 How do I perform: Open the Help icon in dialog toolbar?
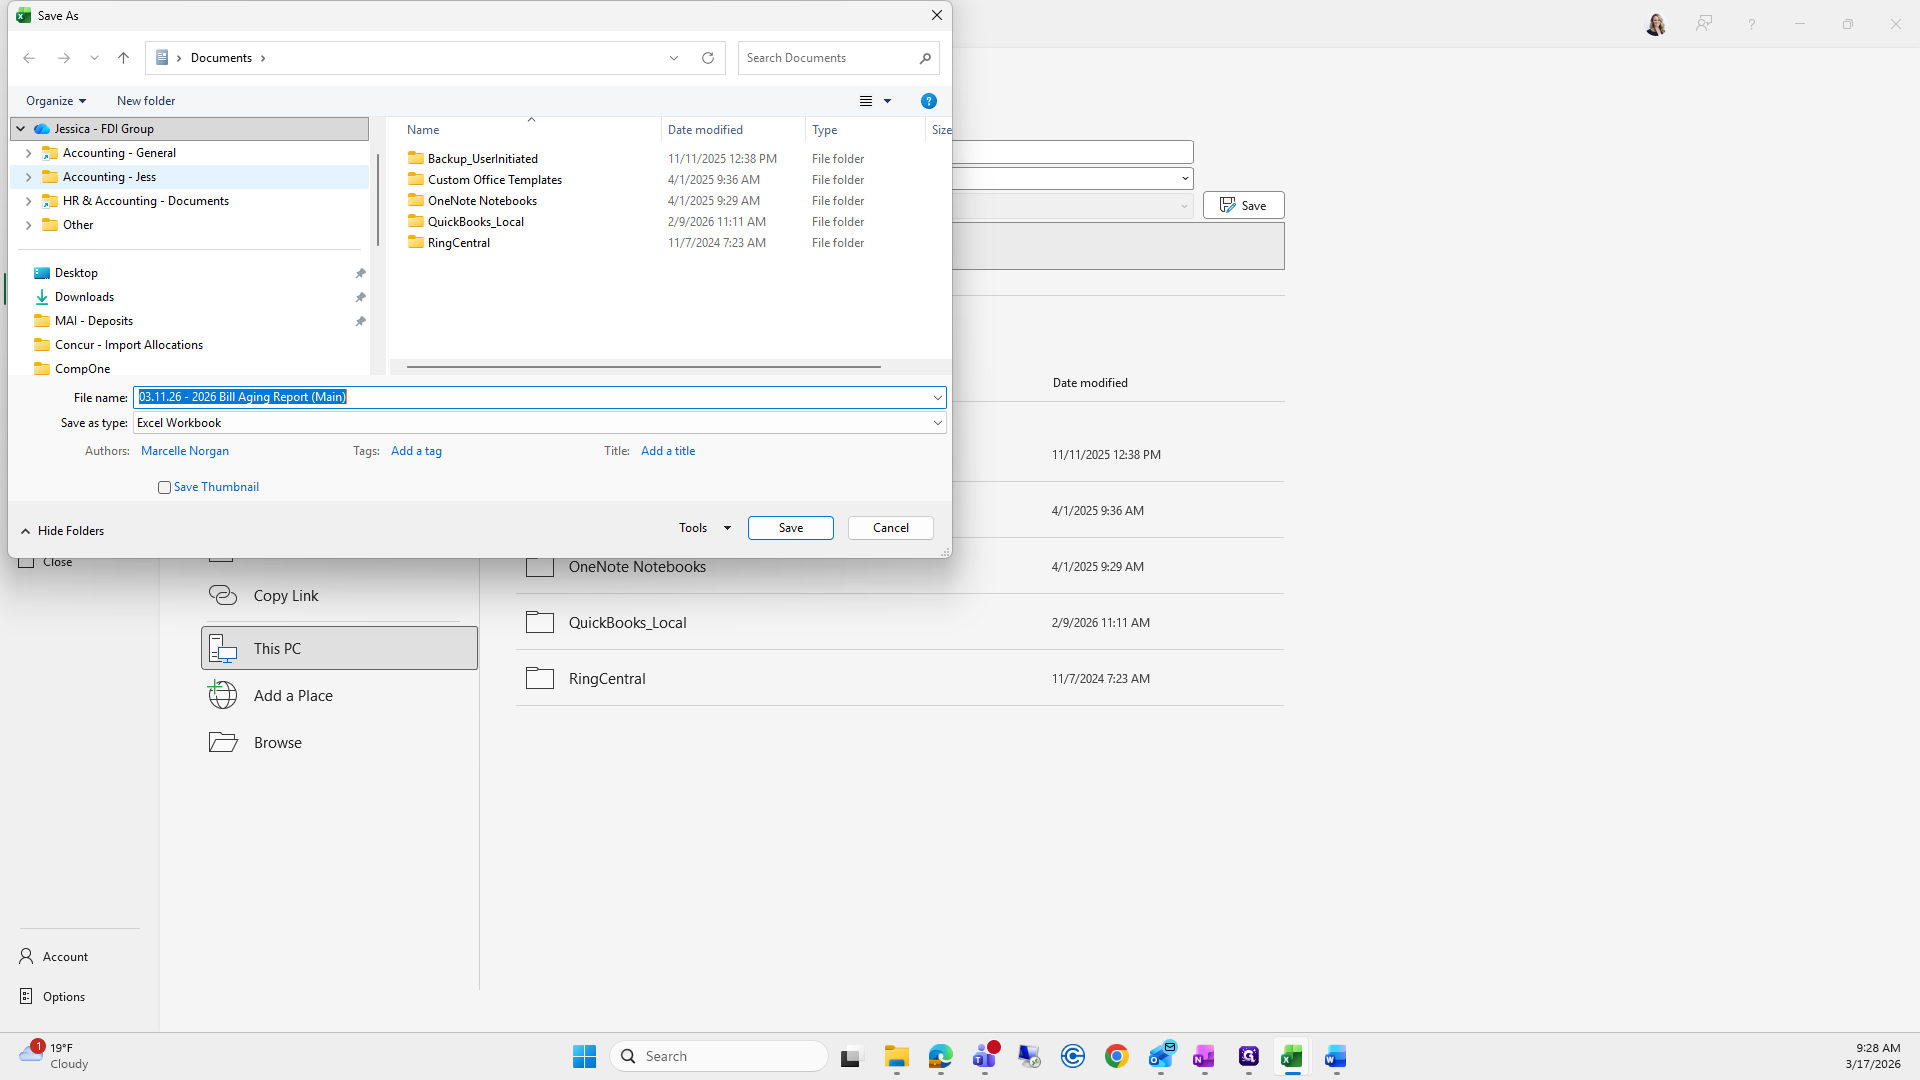coord(928,101)
